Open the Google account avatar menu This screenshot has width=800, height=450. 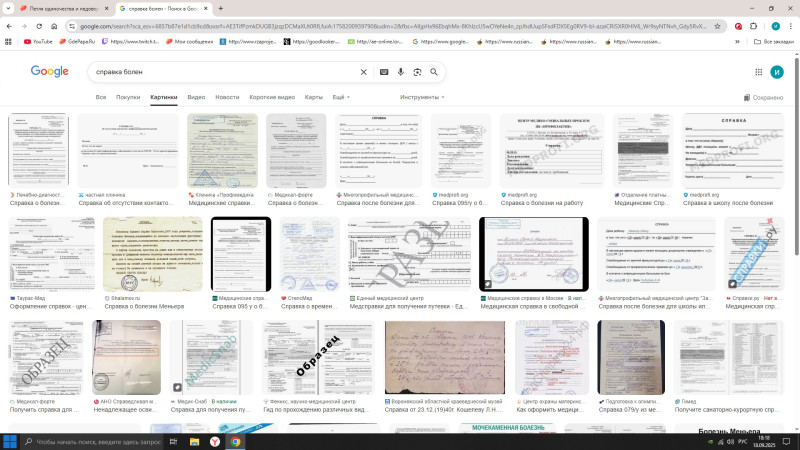pos(777,72)
